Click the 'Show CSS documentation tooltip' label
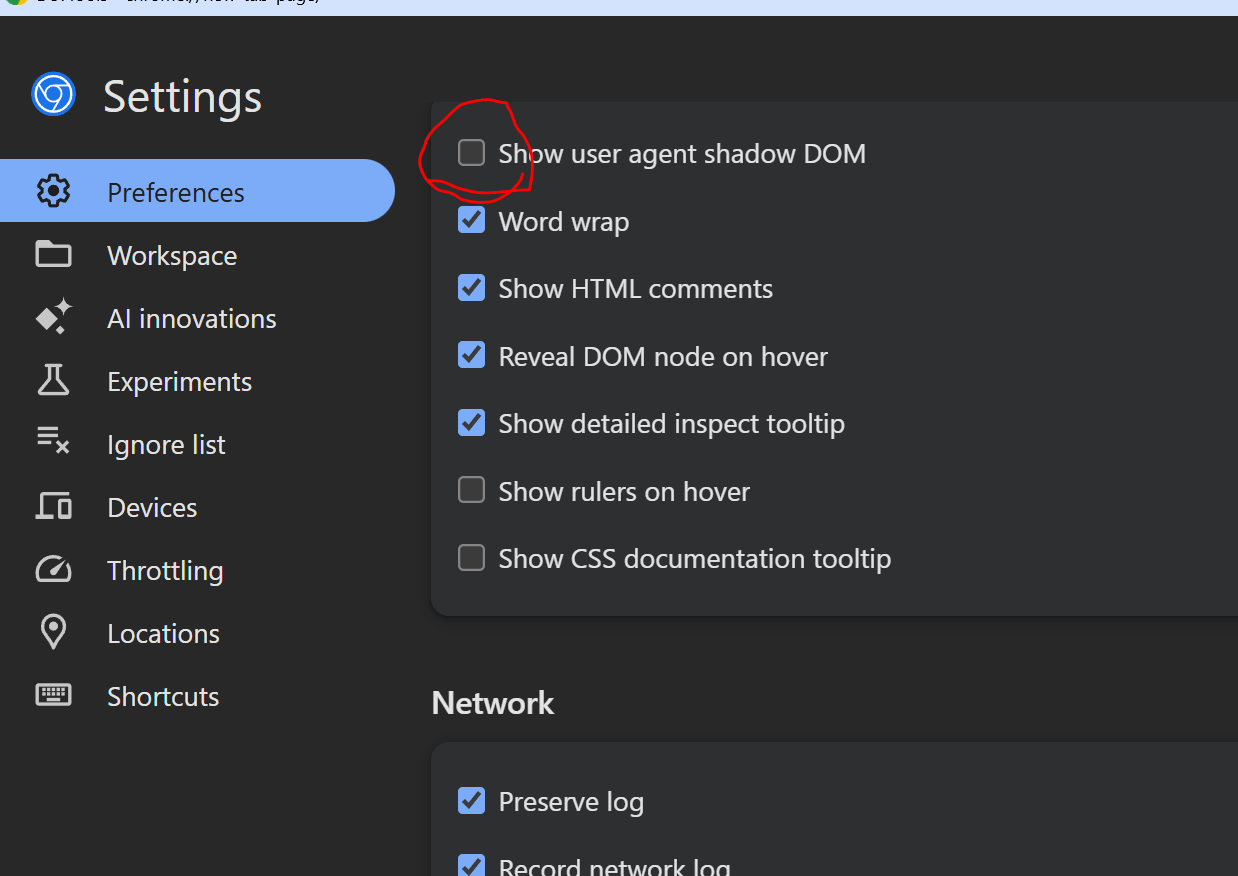 (695, 559)
